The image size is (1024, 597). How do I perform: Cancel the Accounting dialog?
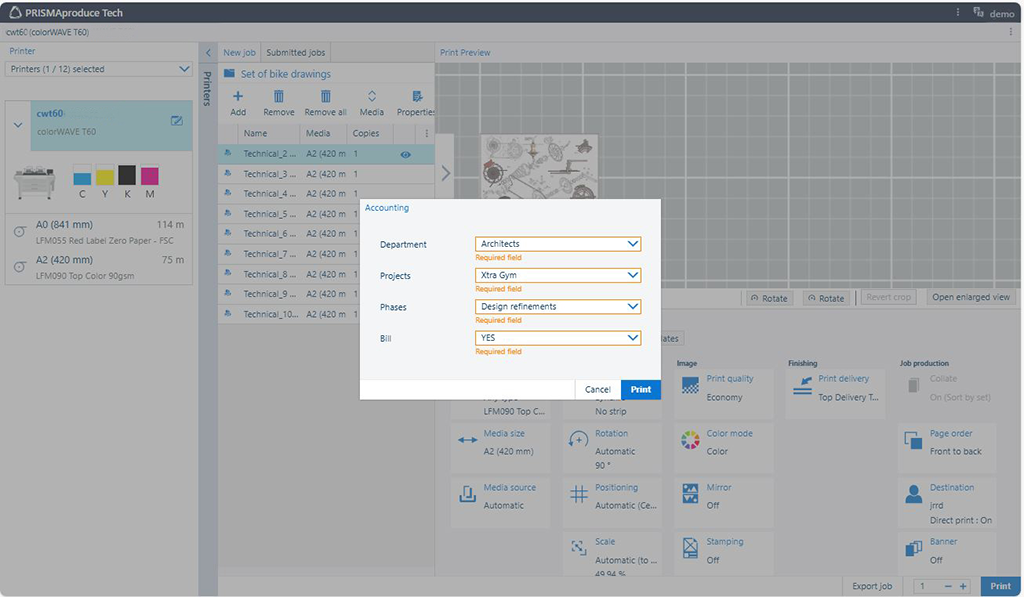pos(598,390)
